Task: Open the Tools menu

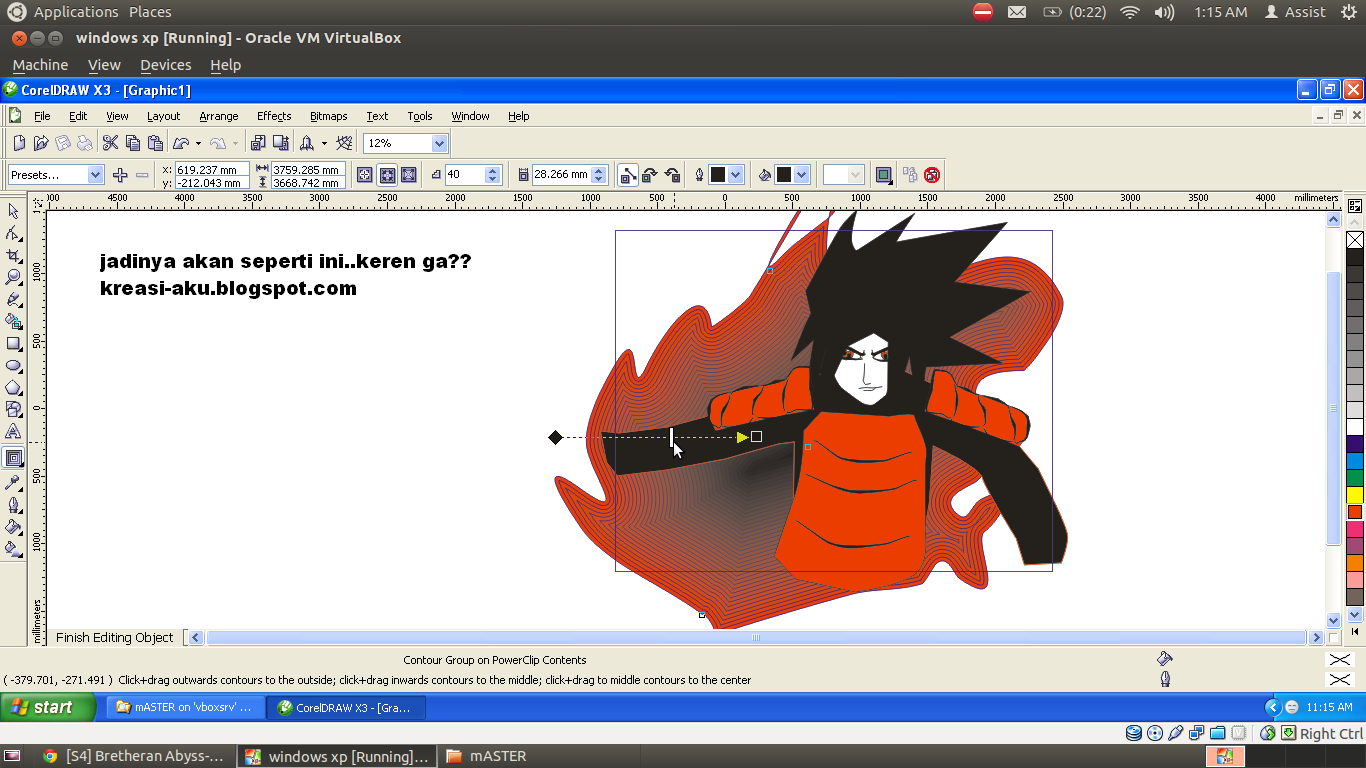Action: pyautogui.click(x=420, y=116)
